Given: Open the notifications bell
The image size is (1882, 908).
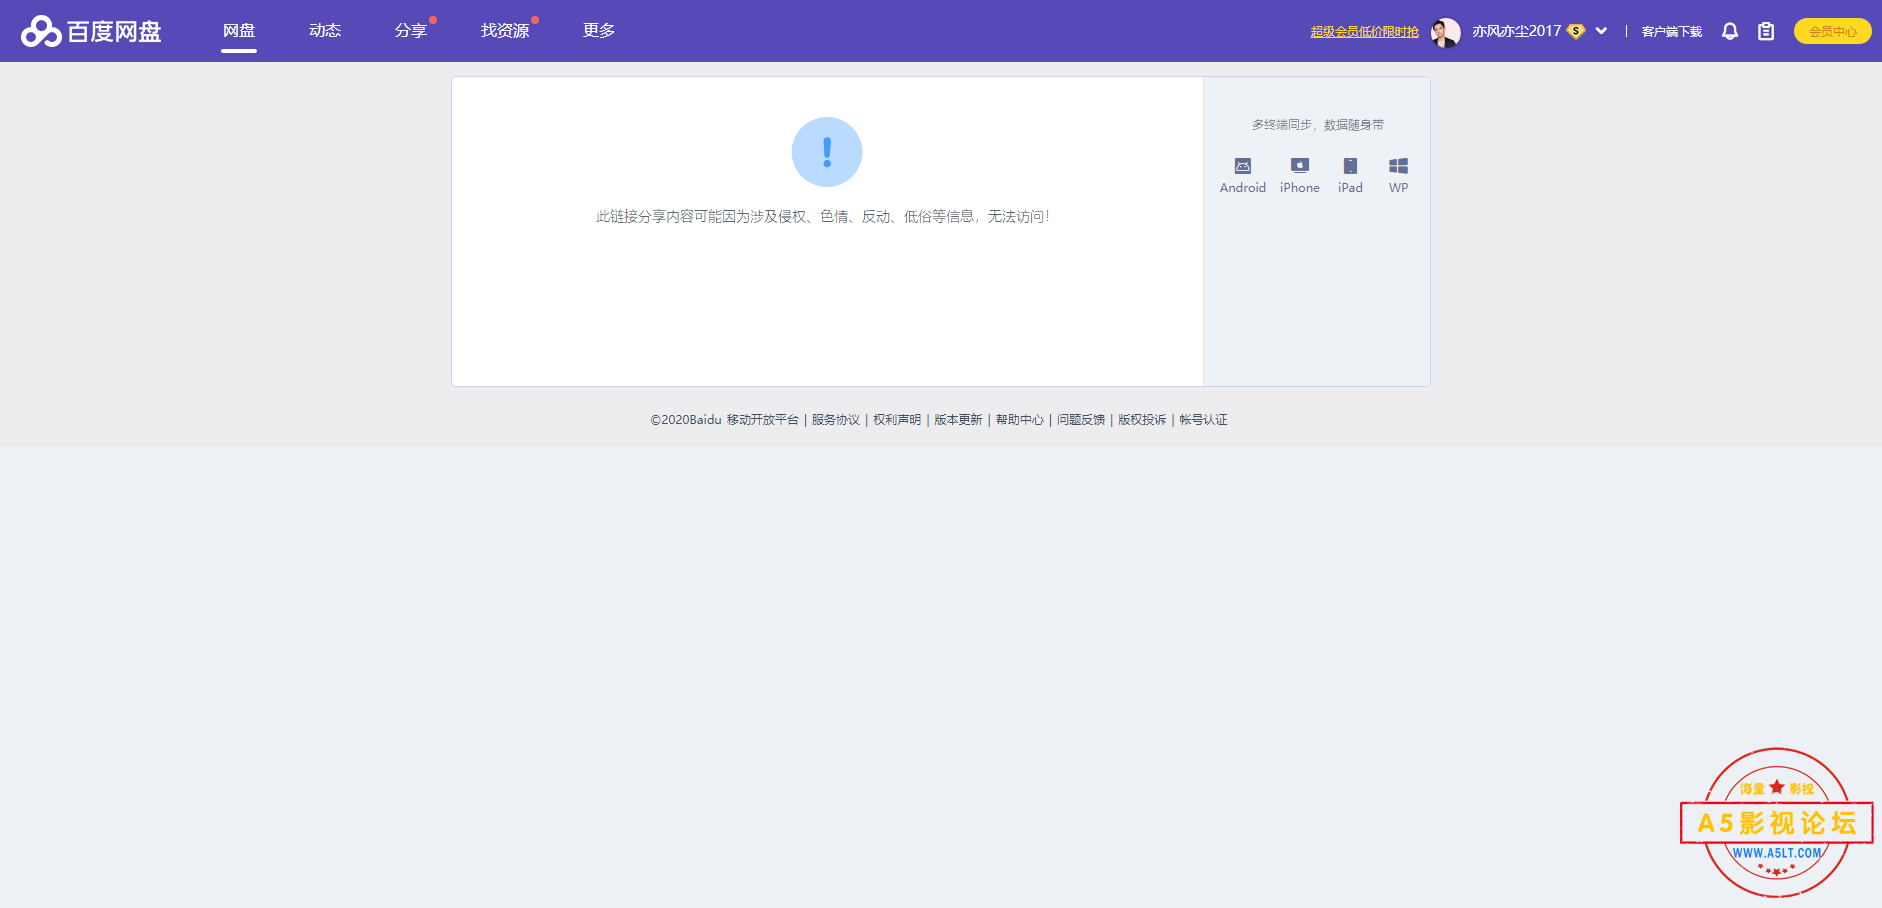Looking at the screenshot, I should point(1730,31).
